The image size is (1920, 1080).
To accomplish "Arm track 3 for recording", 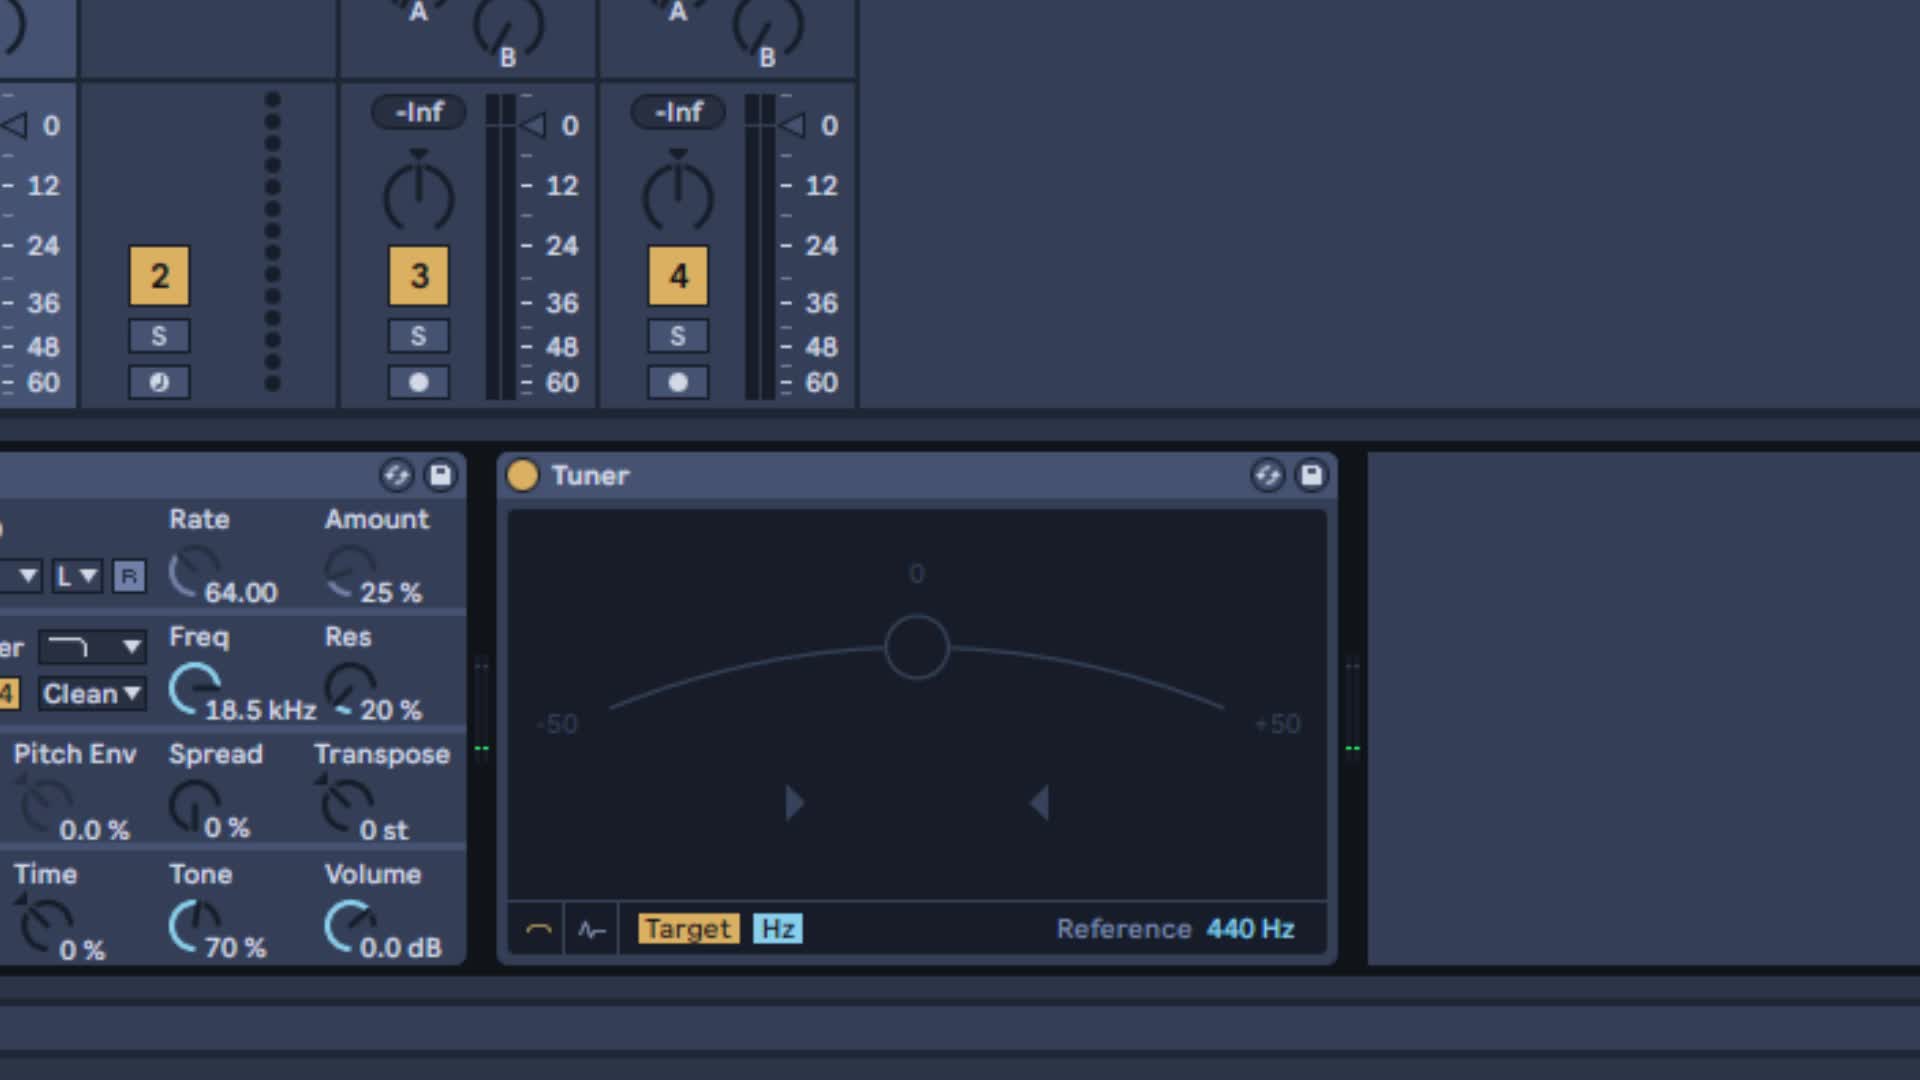I will point(418,382).
